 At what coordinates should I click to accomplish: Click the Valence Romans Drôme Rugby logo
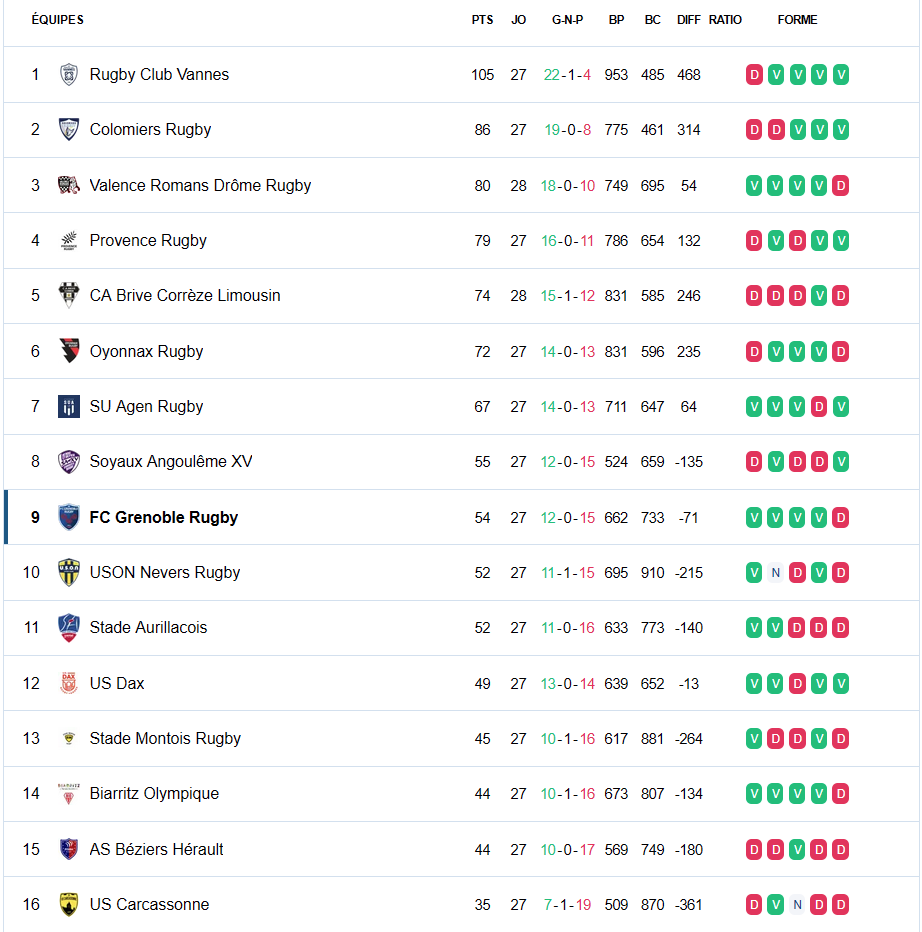coord(69,185)
